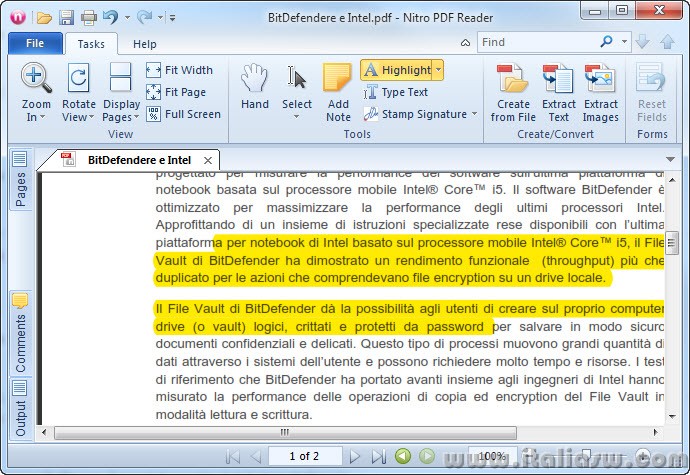Go to the next view green arrow
The image size is (690, 475).
tap(426, 456)
